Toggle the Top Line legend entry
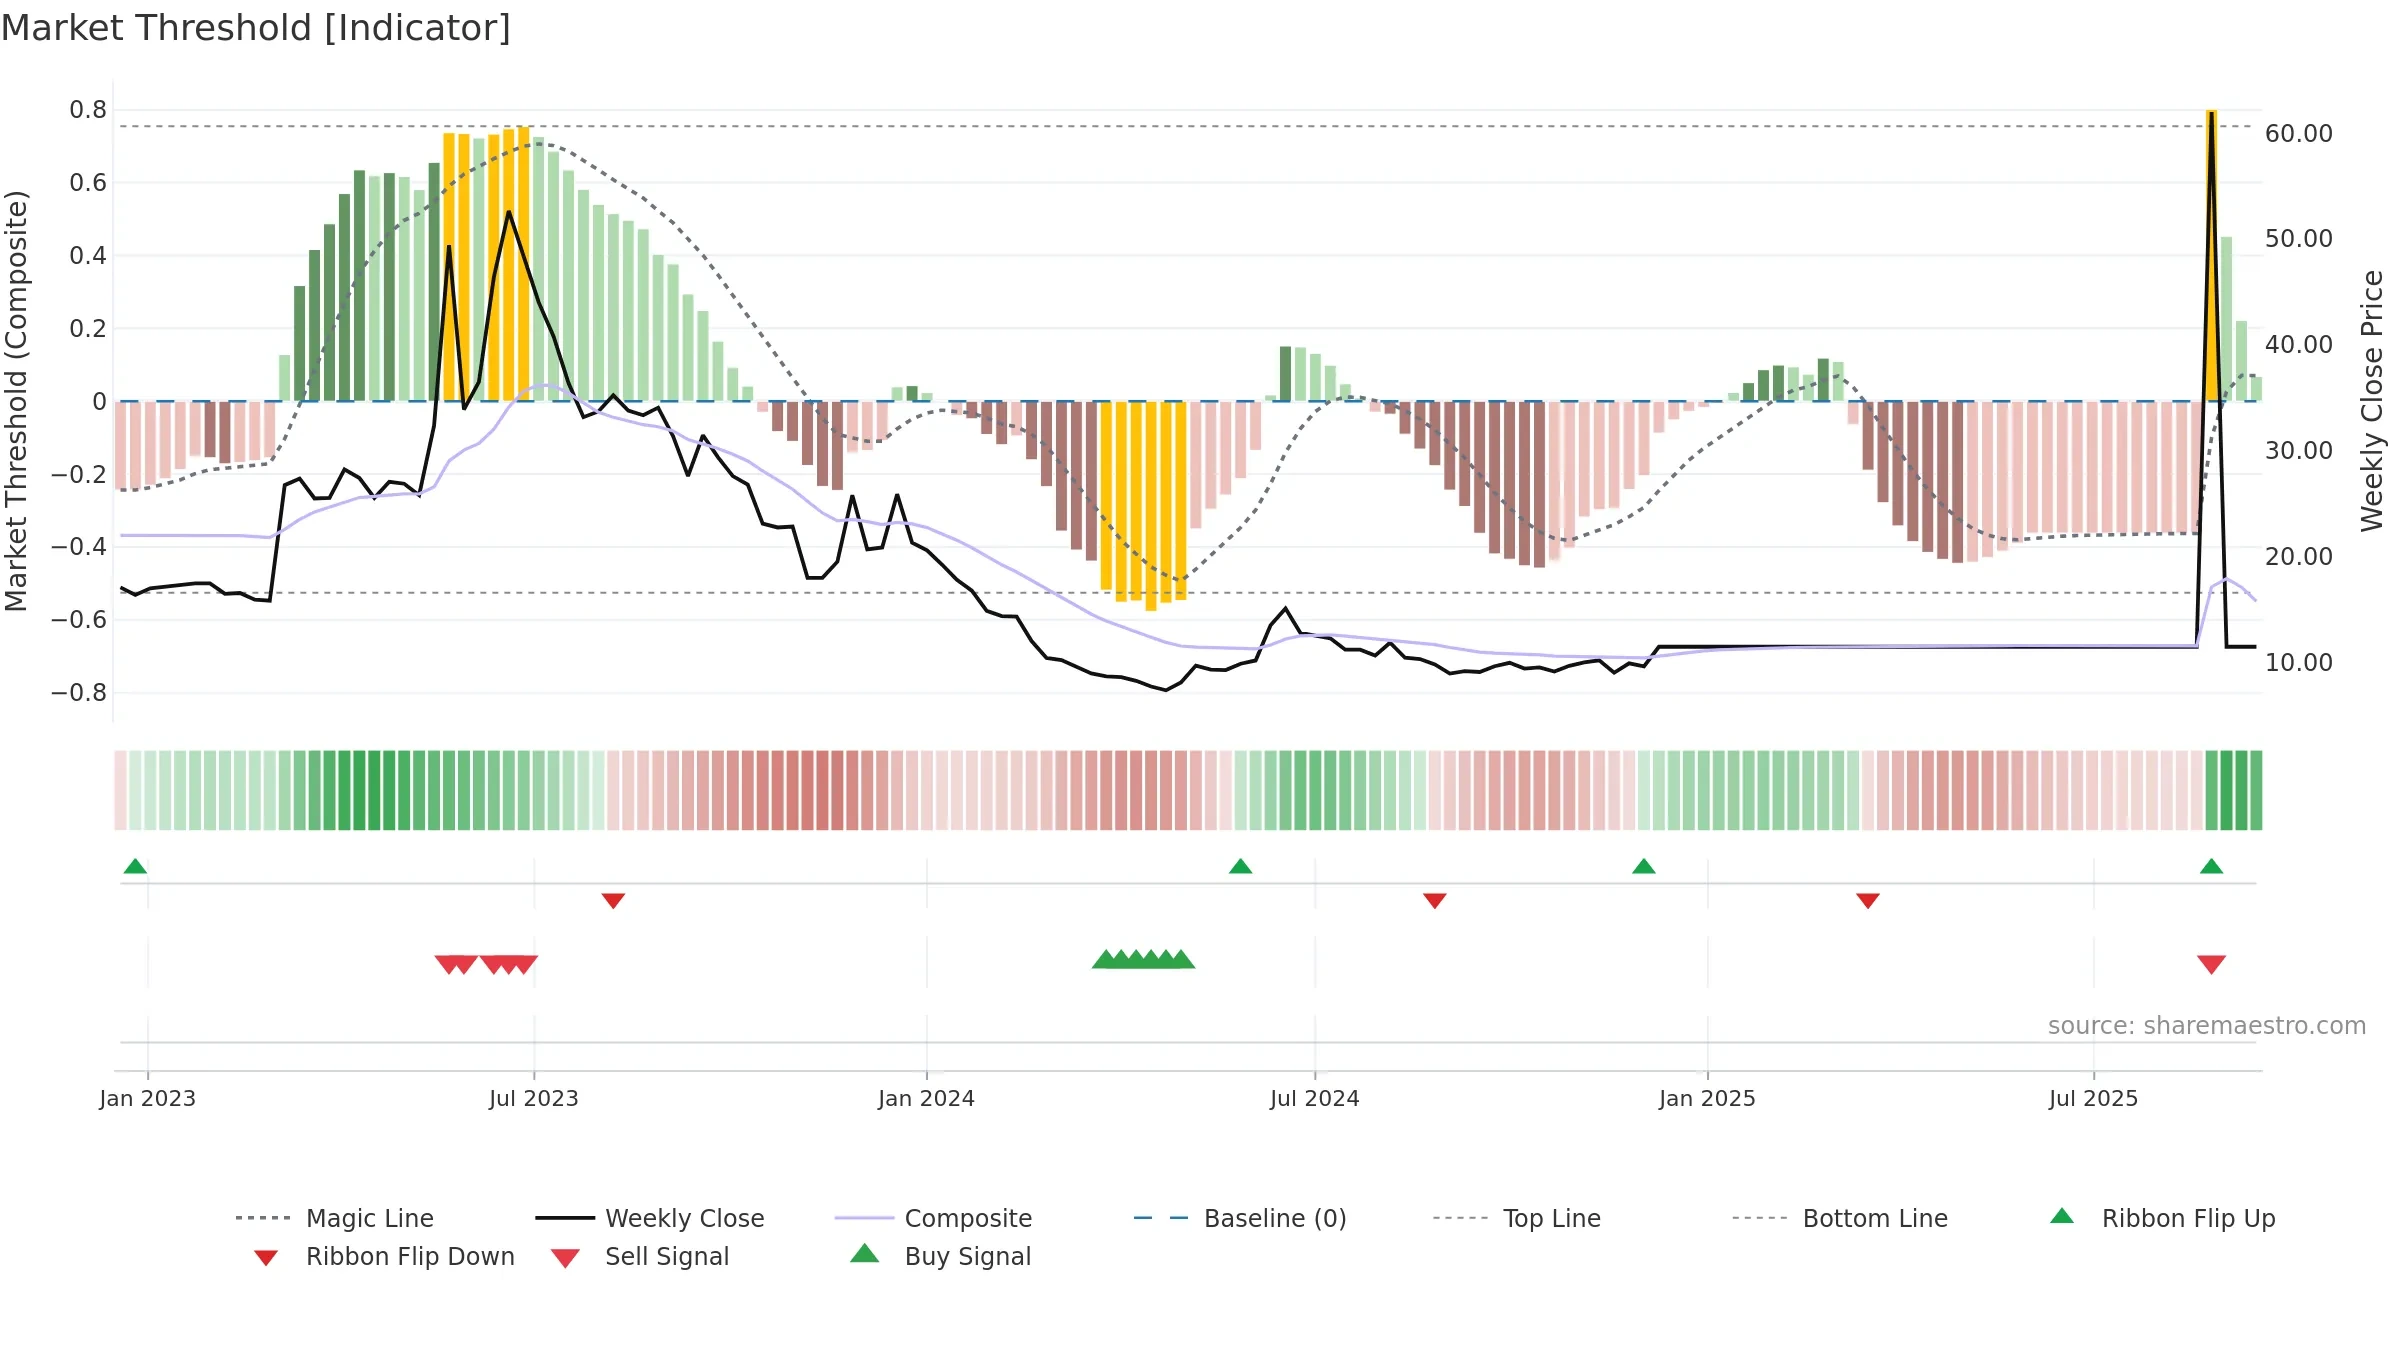Screen dimensions: 2400x1350 click(x=1516, y=1218)
